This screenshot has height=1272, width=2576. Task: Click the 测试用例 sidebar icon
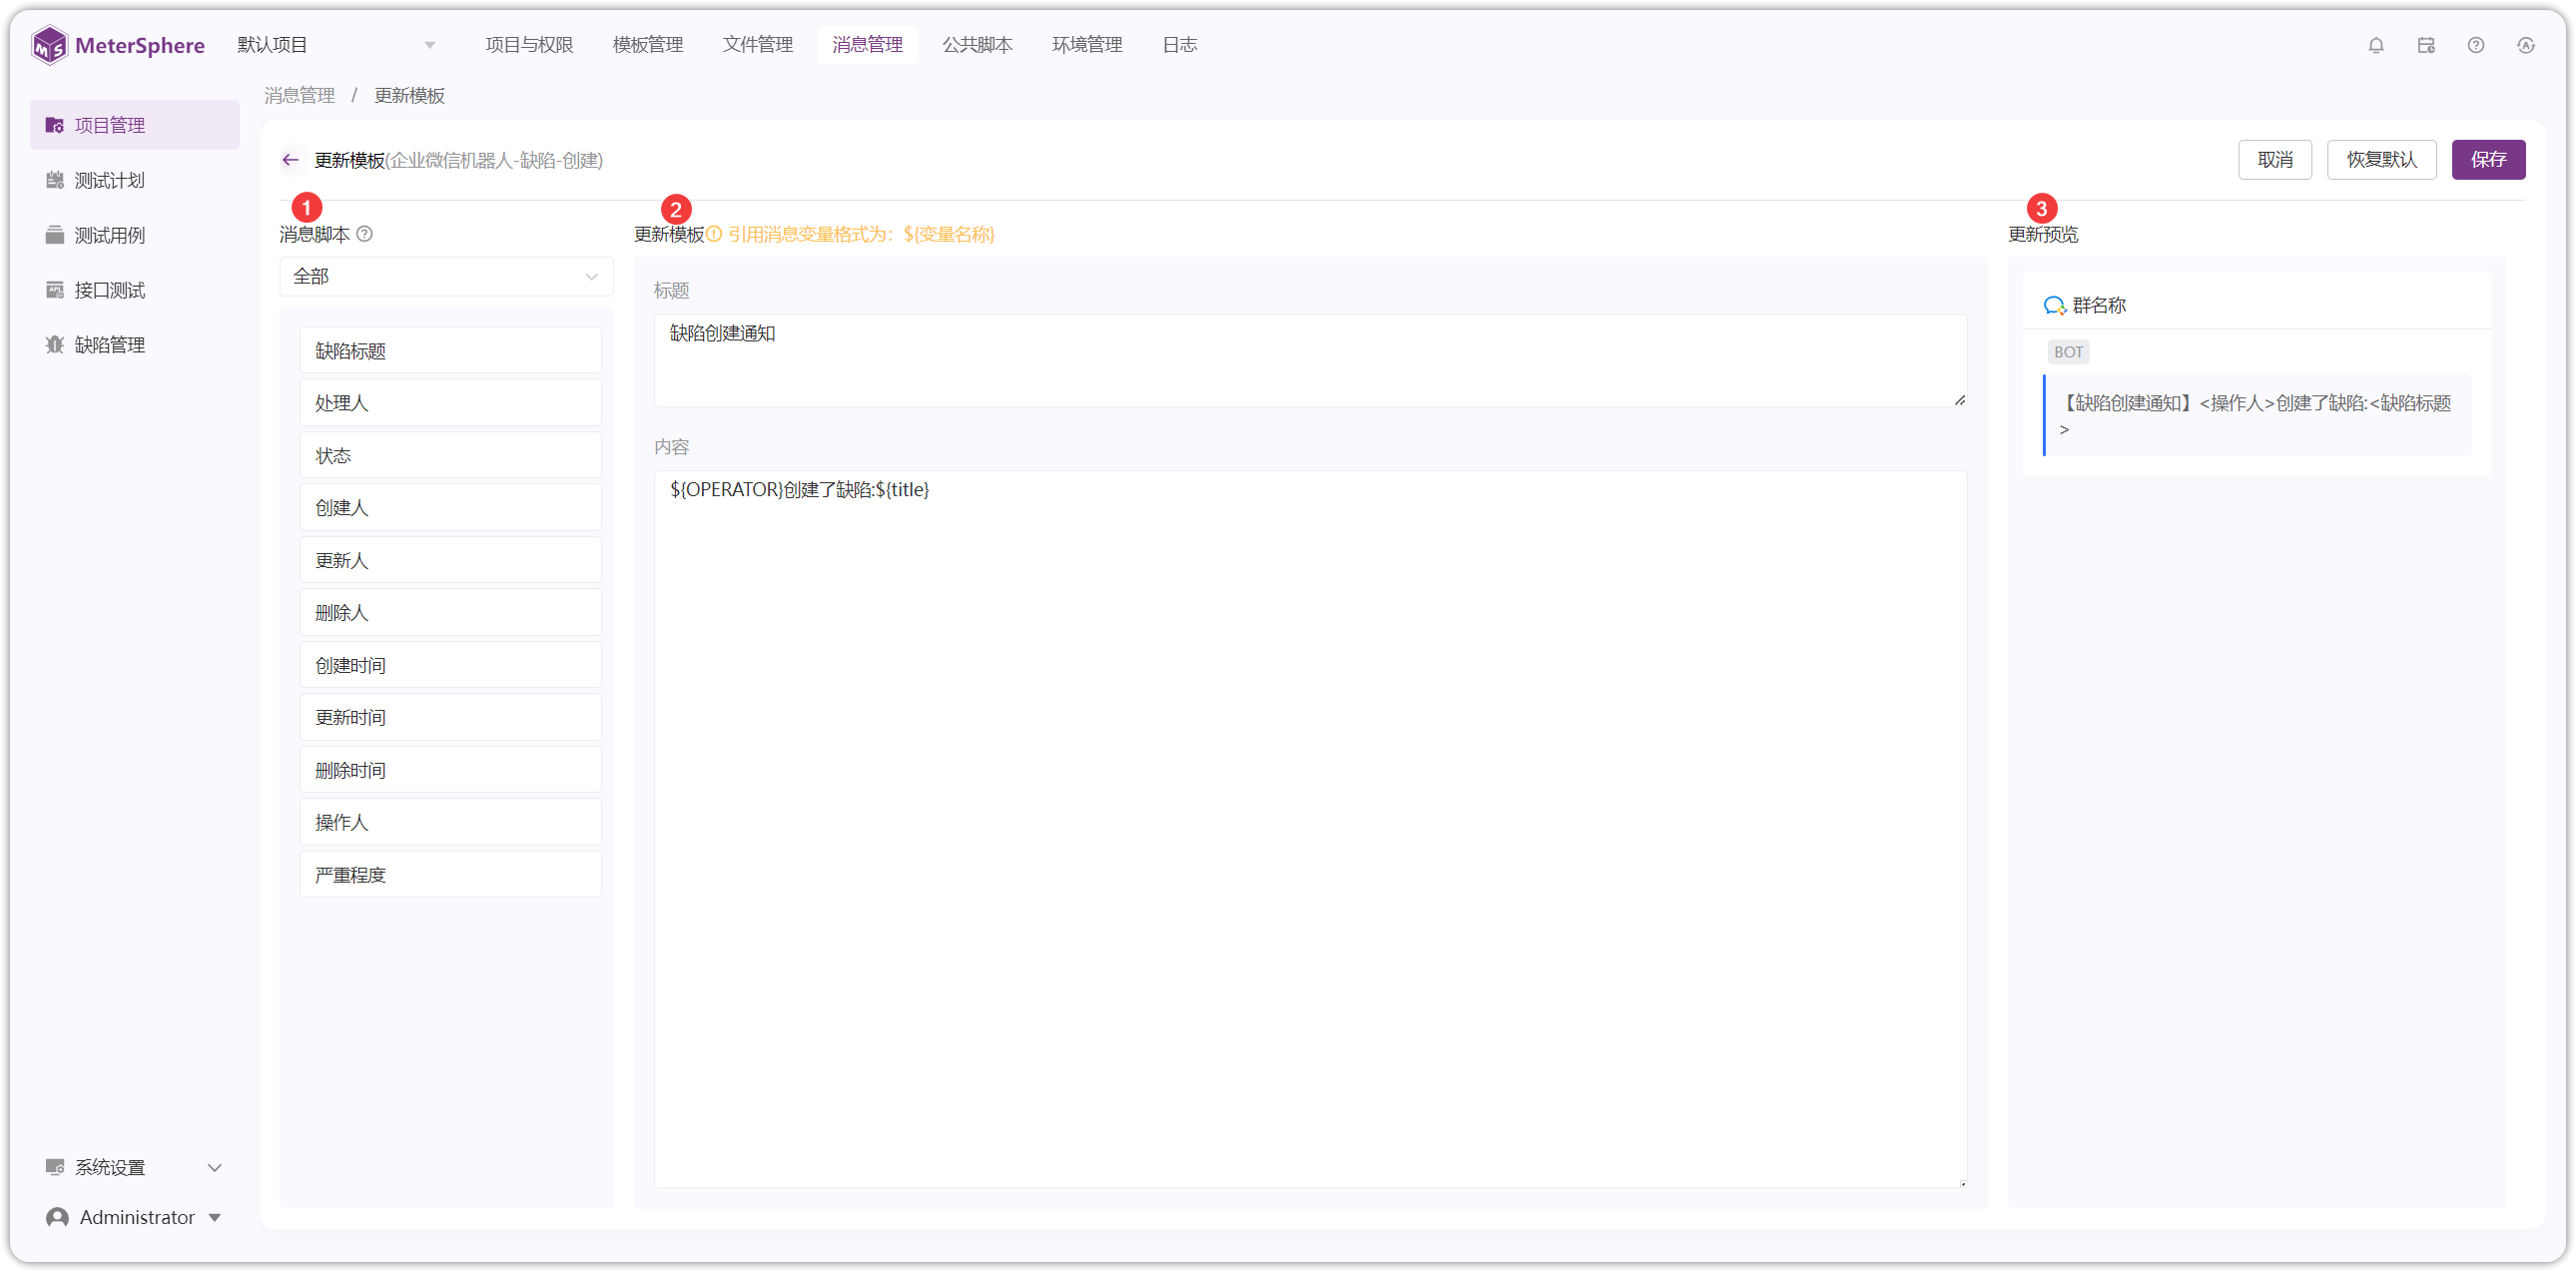(55, 235)
